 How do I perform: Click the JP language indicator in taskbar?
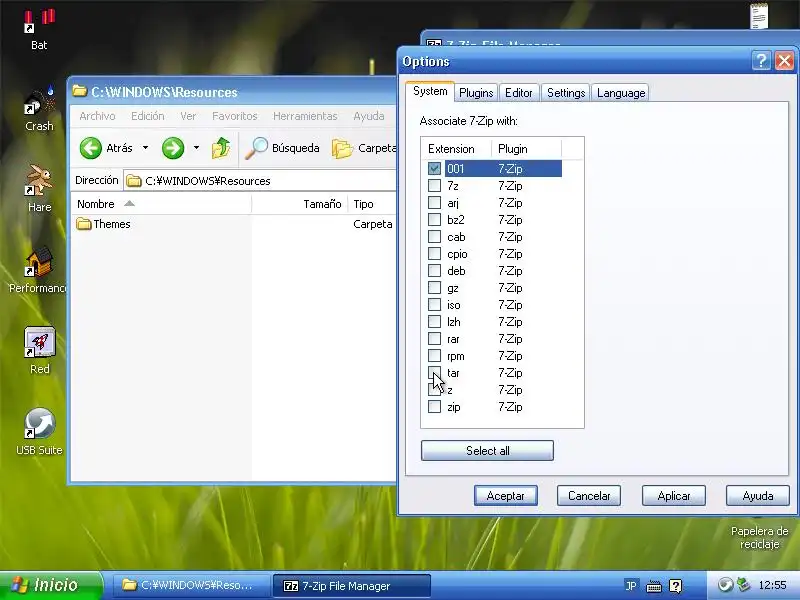(631, 585)
